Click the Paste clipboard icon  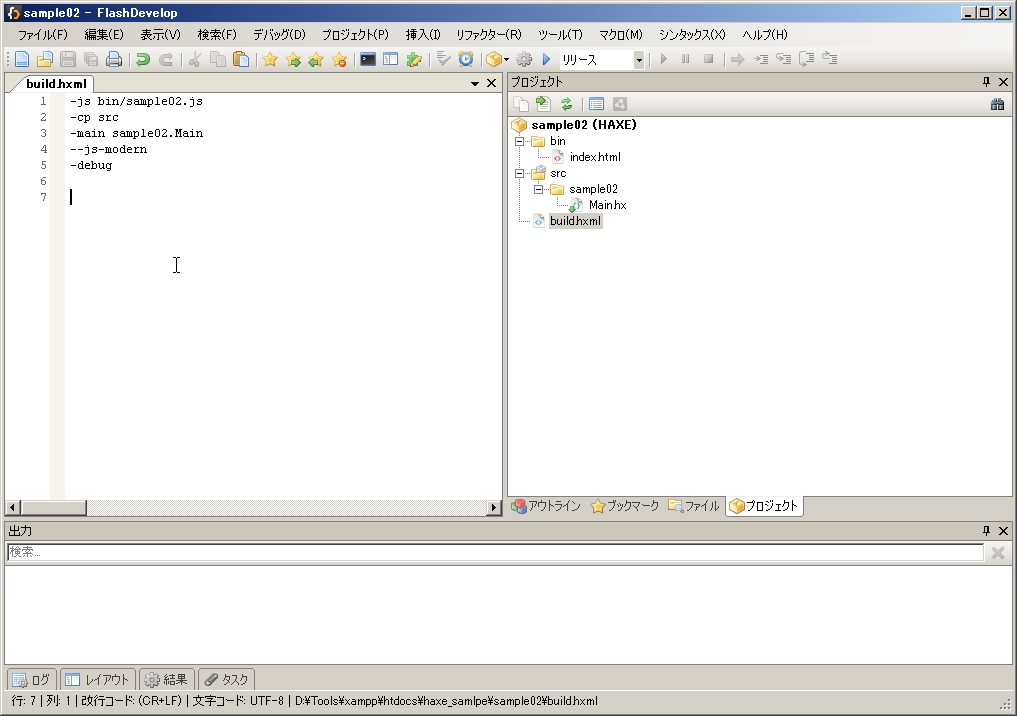tap(241, 60)
